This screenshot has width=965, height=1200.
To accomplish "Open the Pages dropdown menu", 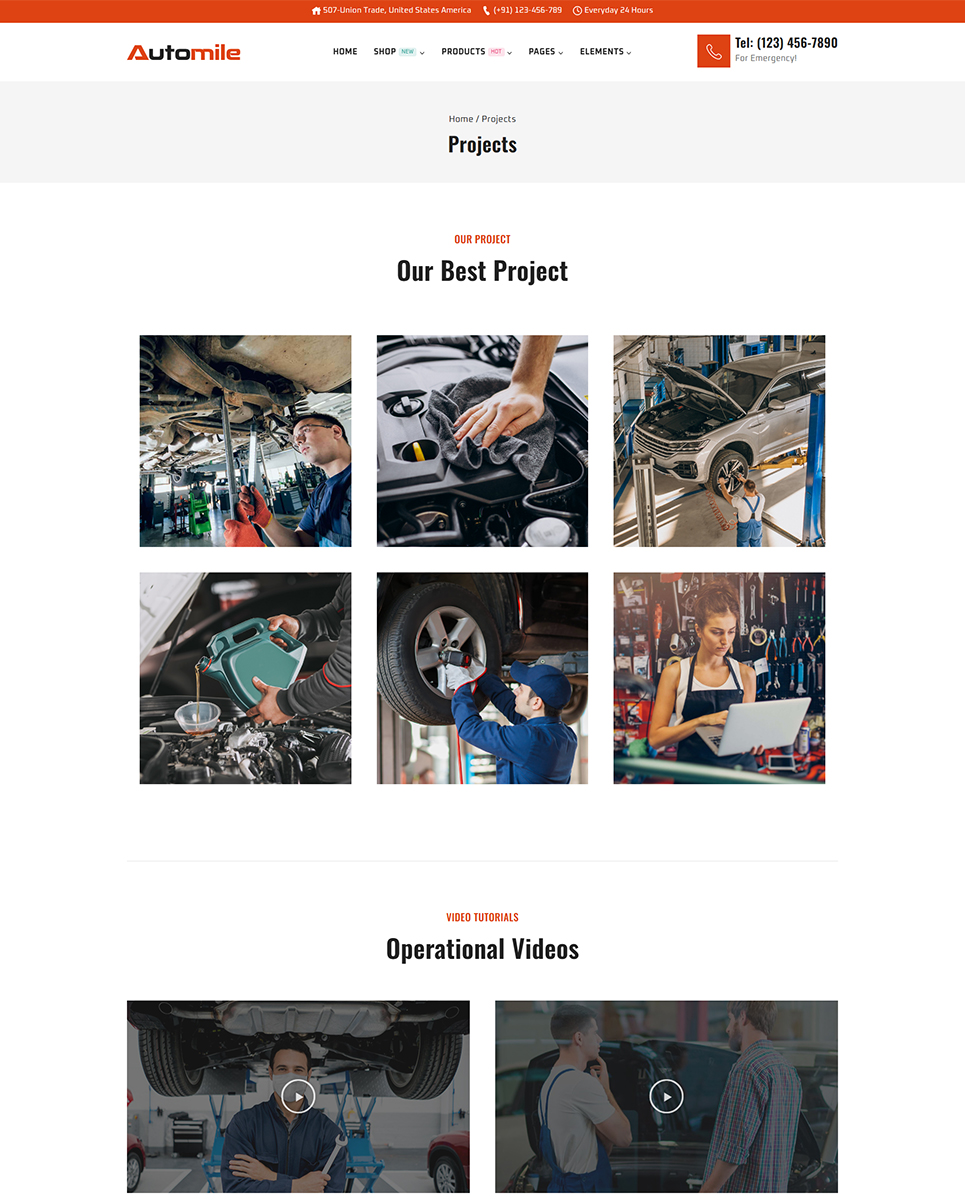I will tap(546, 52).
